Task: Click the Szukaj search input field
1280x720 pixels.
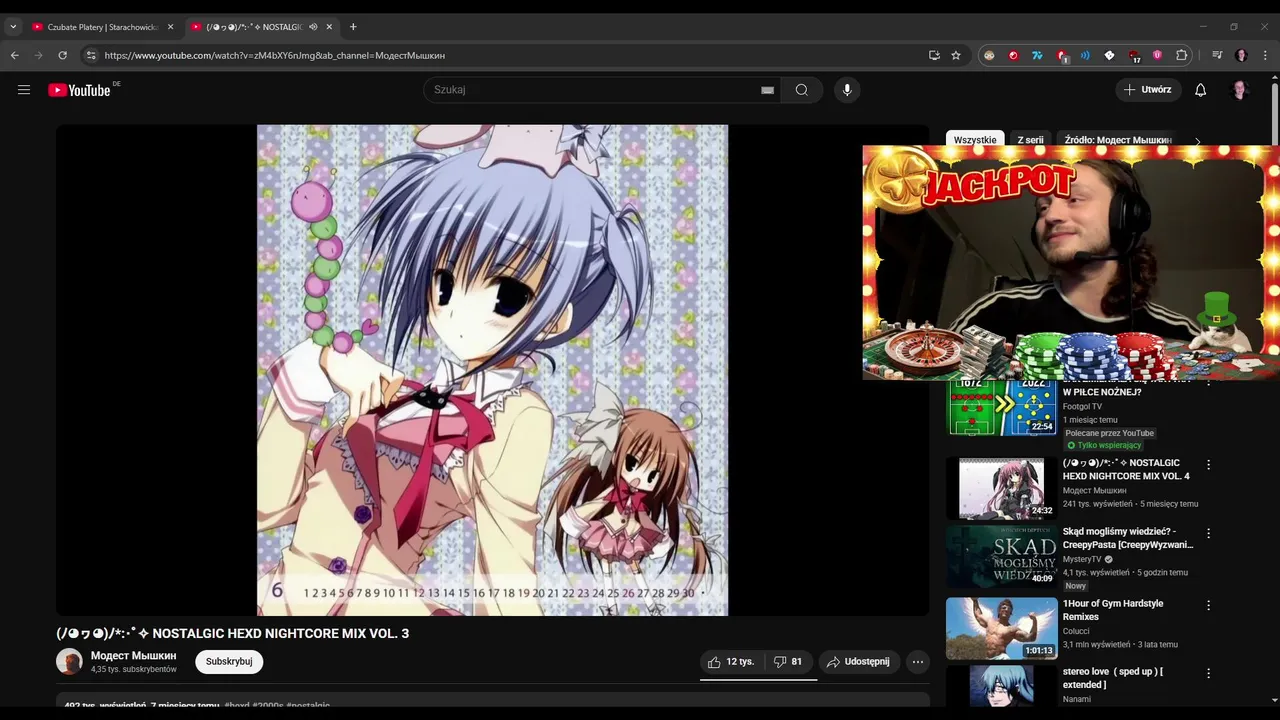Action: pos(594,90)
